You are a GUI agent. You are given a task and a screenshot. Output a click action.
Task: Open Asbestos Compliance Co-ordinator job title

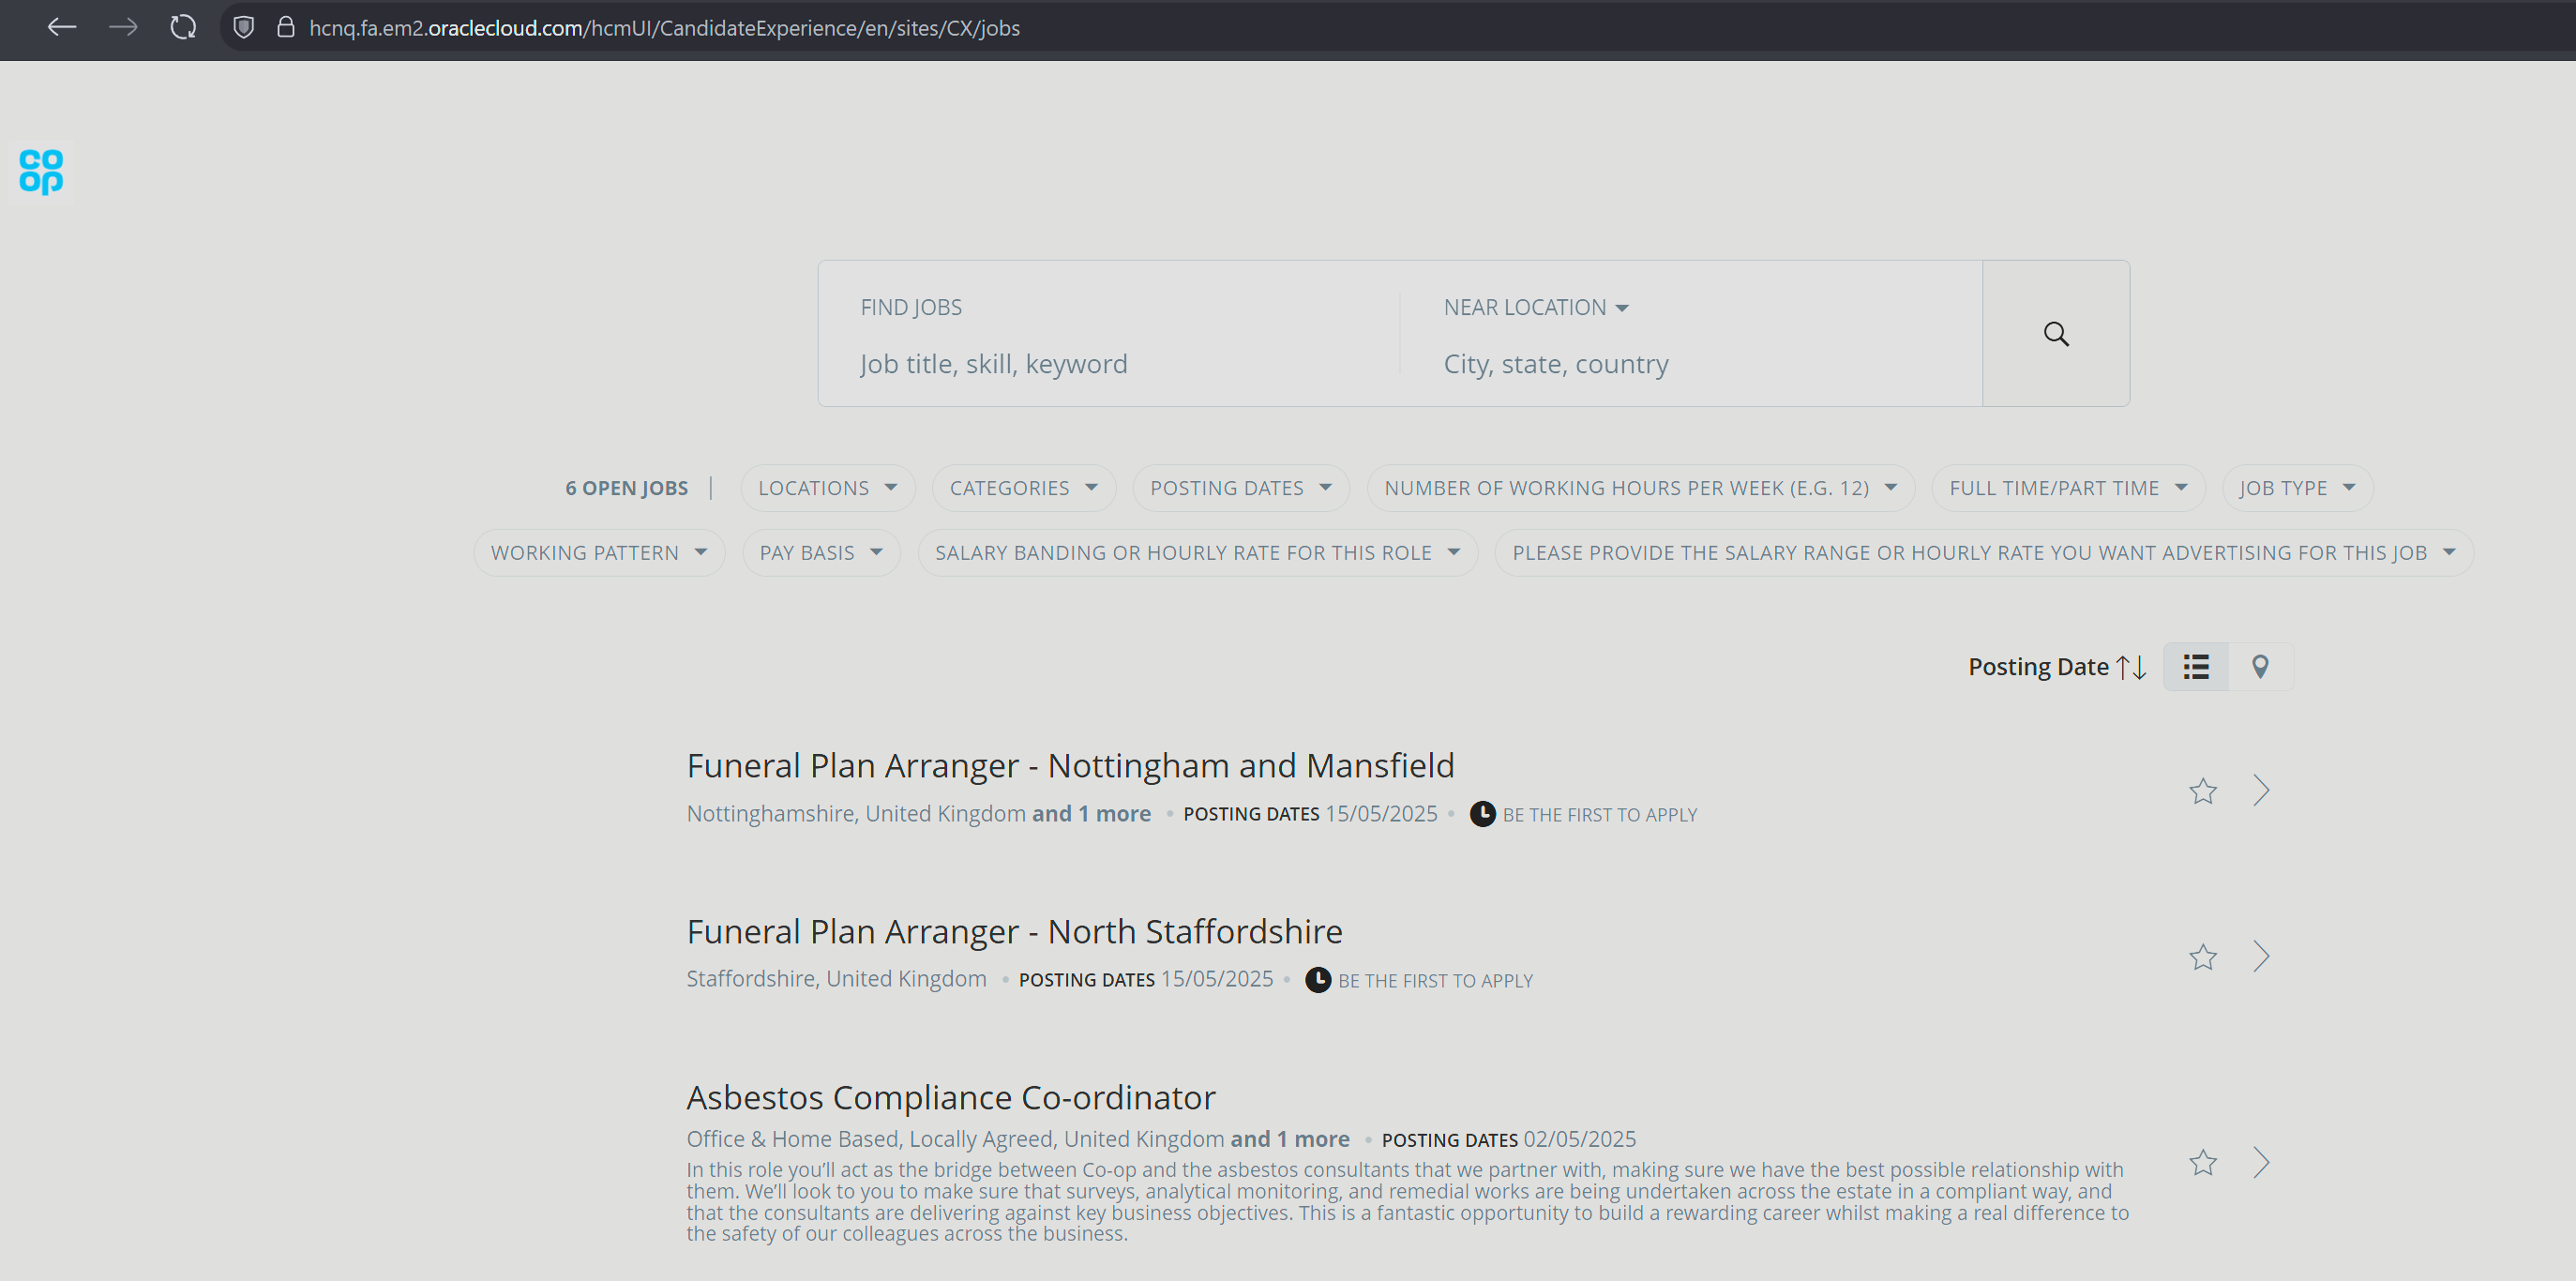click(951, 1097)
